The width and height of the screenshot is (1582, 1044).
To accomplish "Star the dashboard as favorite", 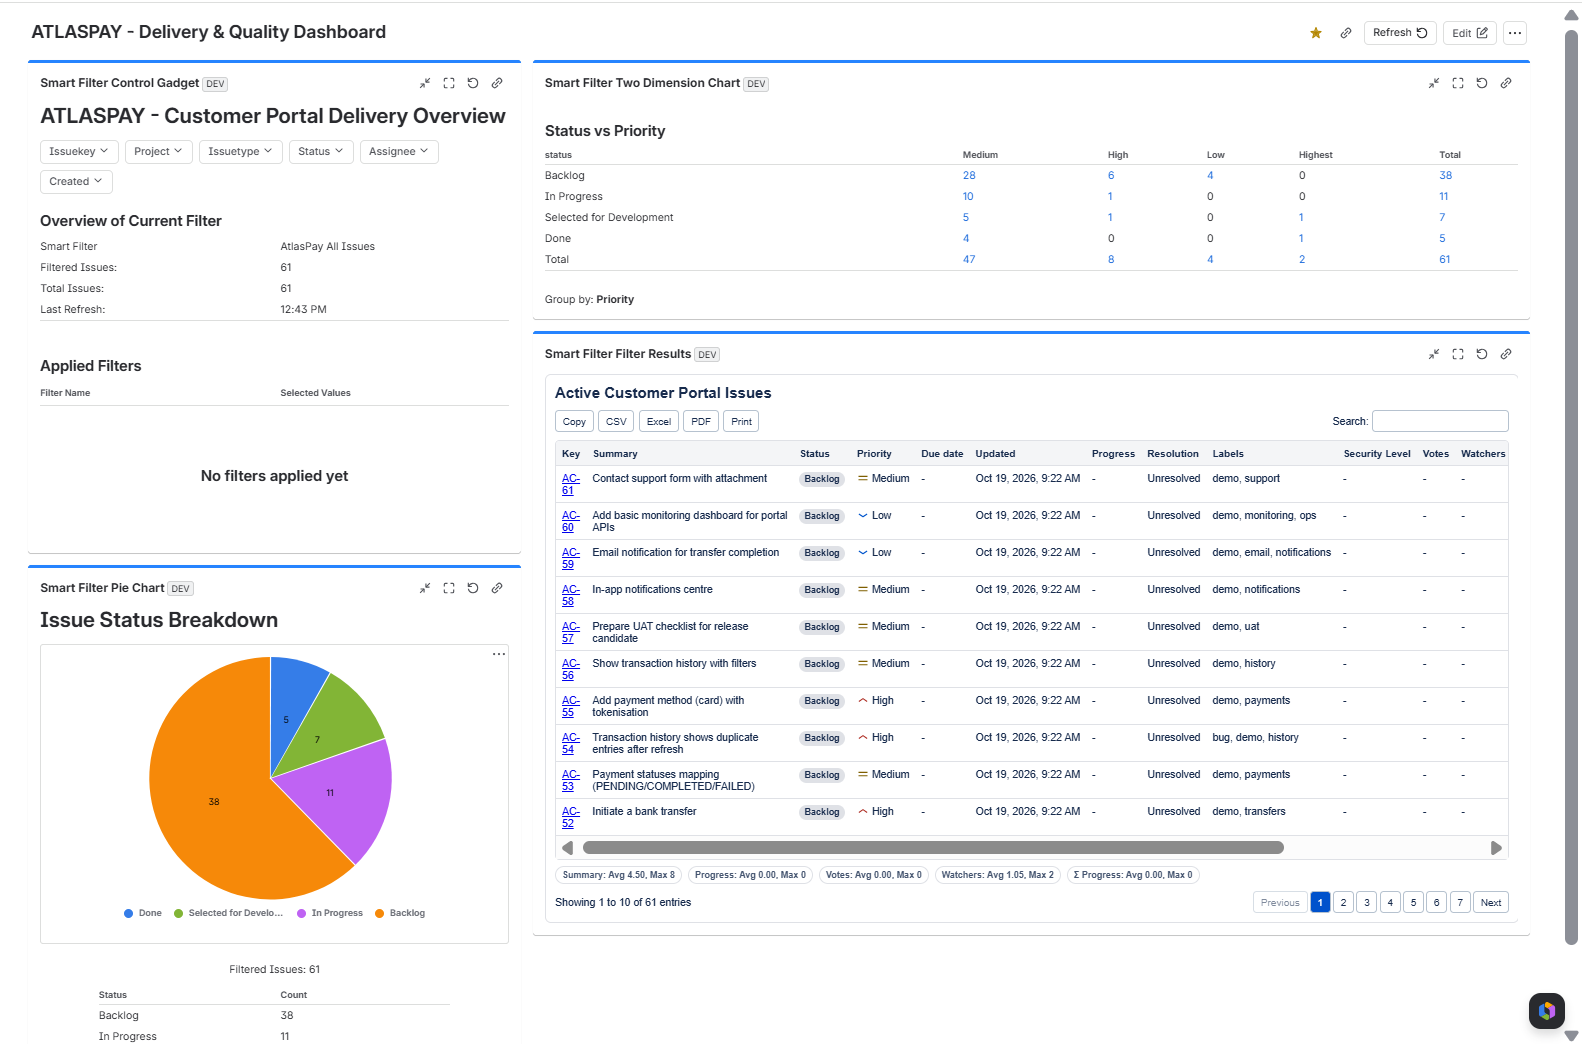I will pos(1316,33).
